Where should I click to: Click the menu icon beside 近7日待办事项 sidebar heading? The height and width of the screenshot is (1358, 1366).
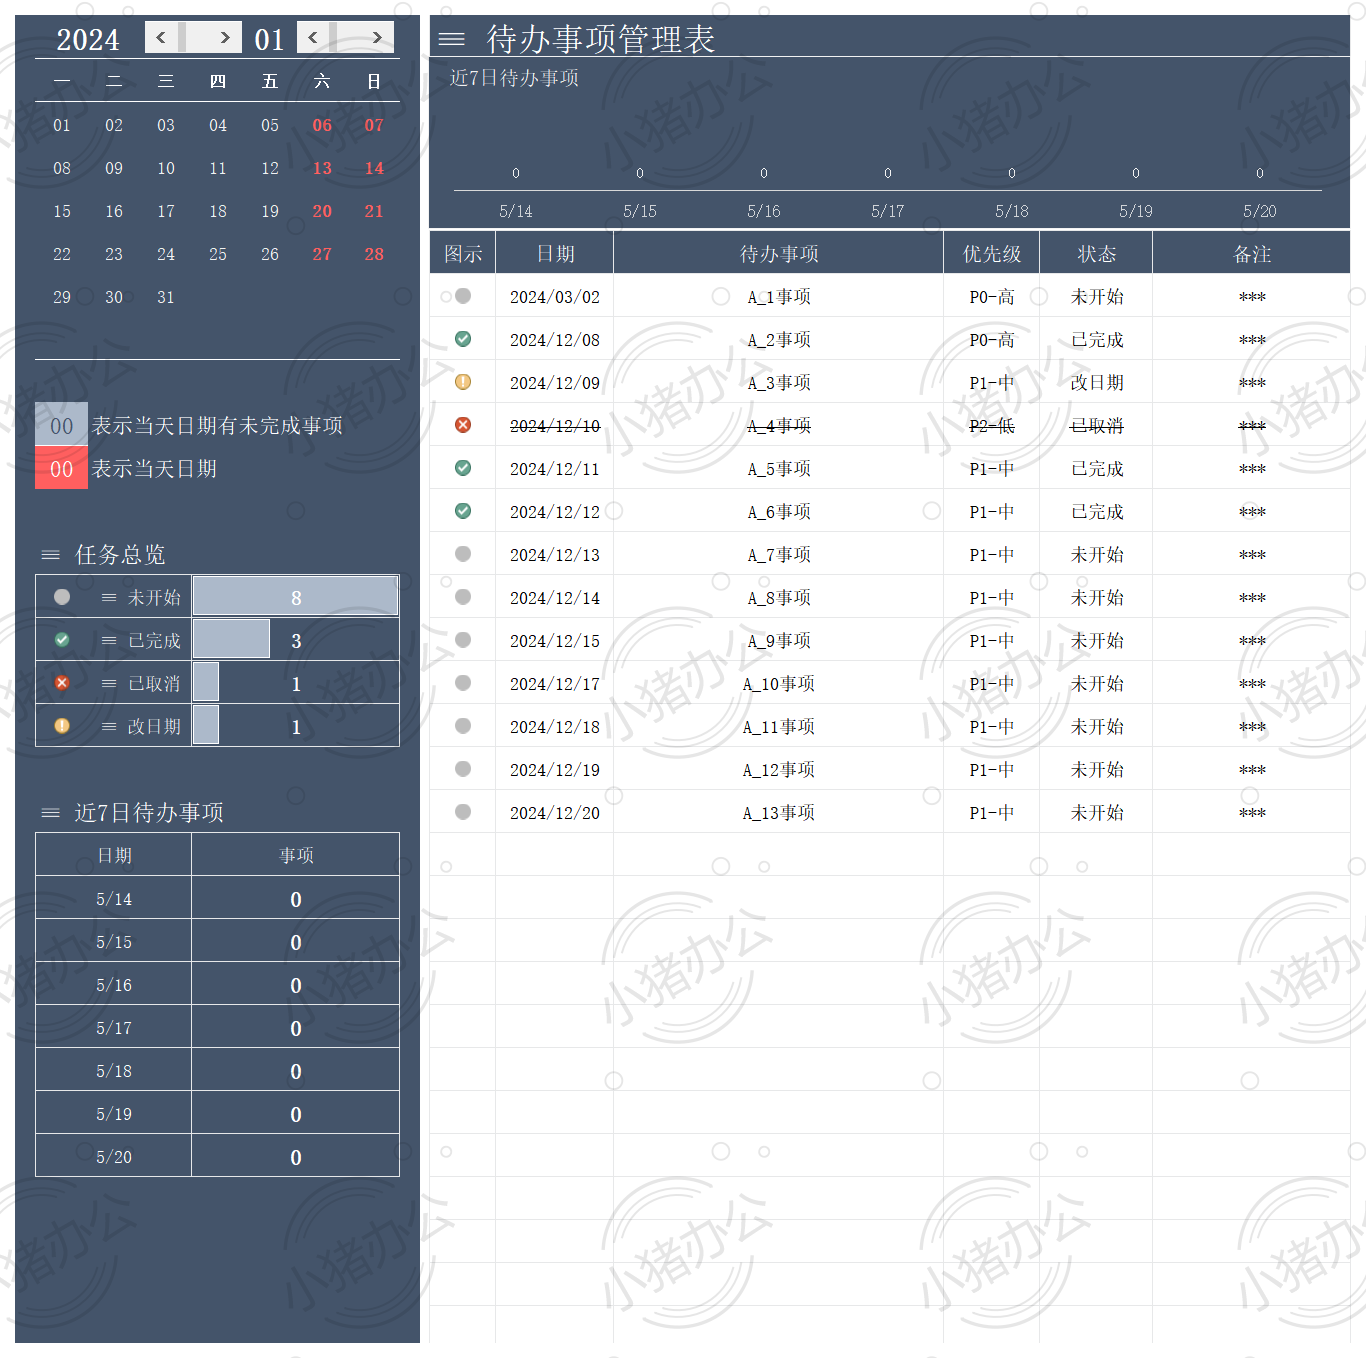click(x=50, y=813)
